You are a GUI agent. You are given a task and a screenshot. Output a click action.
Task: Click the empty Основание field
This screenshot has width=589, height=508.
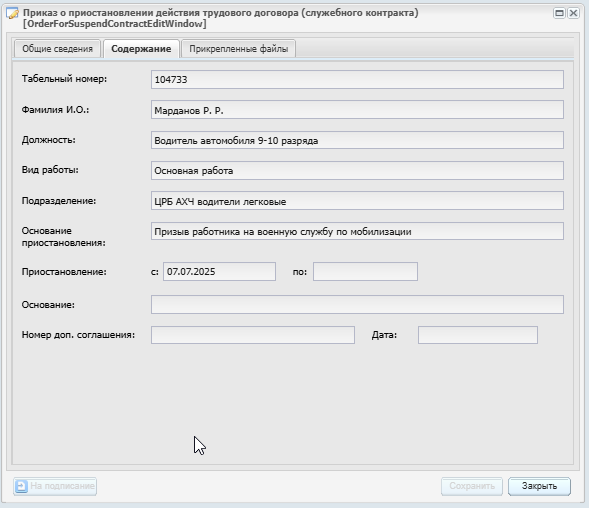pyautogui.click(x=357, y=304)
